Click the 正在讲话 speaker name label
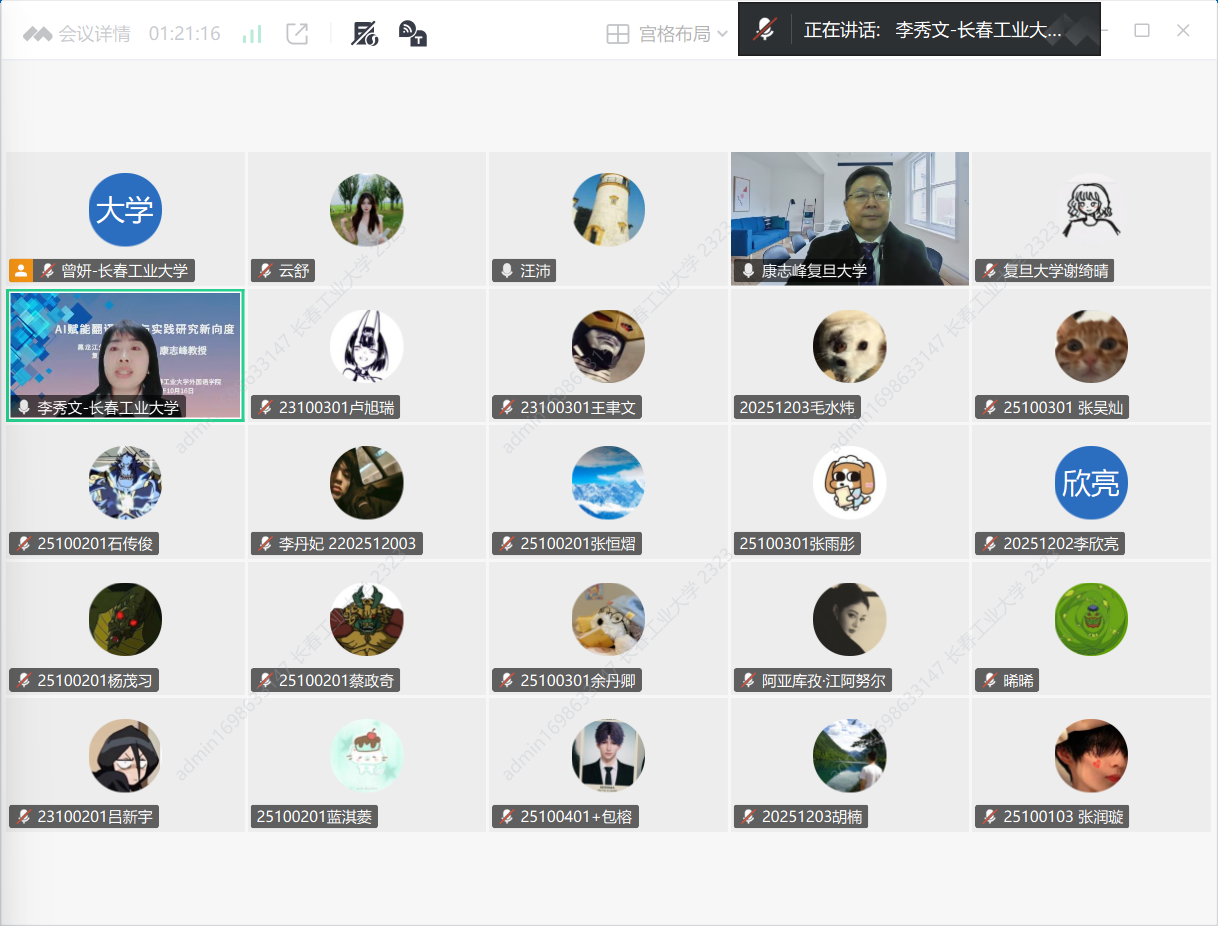Screen dimensions: 1218x926 click(932, 30)
